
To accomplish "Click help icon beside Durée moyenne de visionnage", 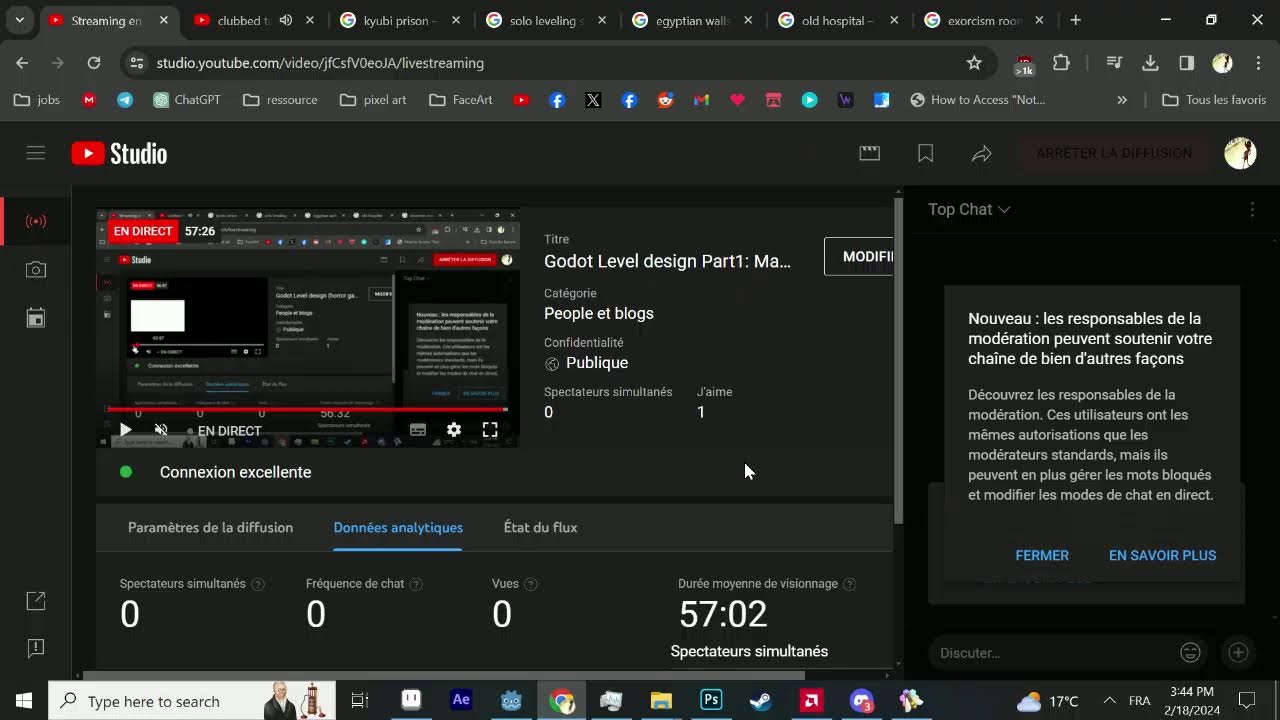I will pos(849,584).
